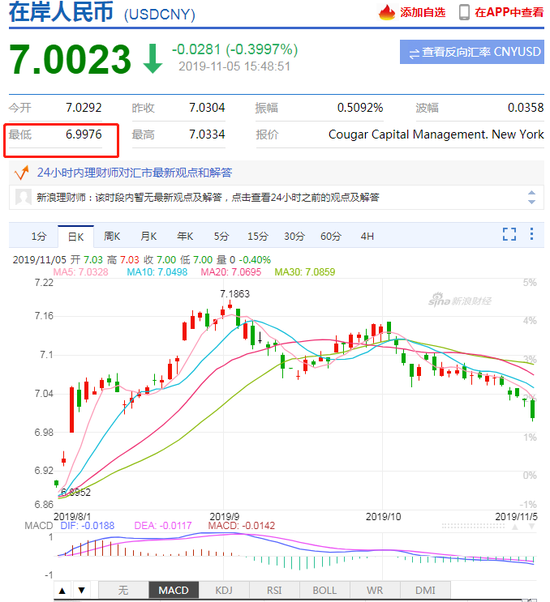Click the MACD: -0.0142 value
Viewport: 550px width, 602px height.
tap(242, 526)
